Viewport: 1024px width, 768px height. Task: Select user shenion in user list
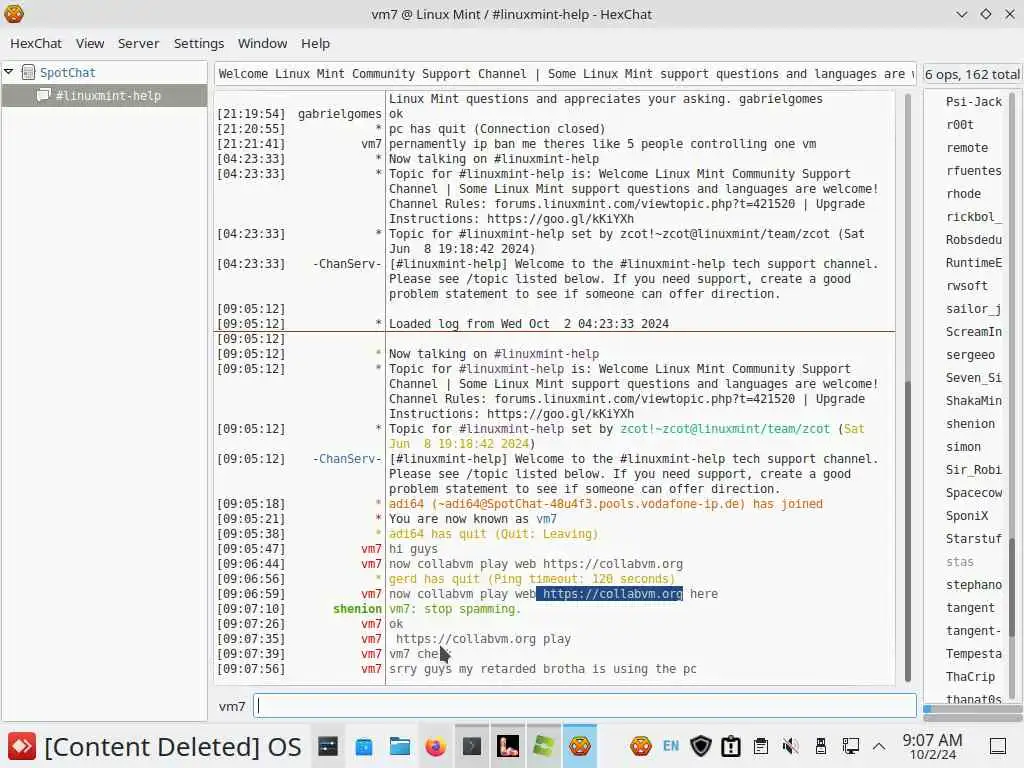[970, 424]
